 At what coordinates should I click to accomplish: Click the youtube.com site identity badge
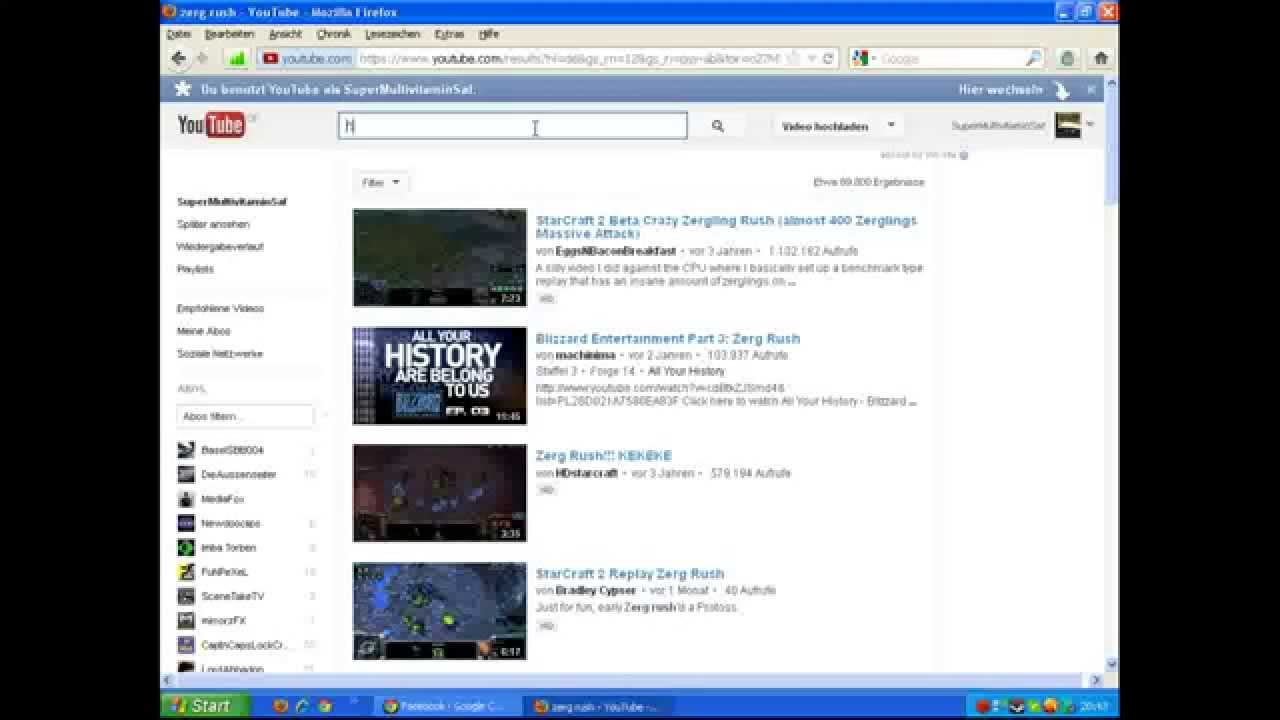point(307,59)
